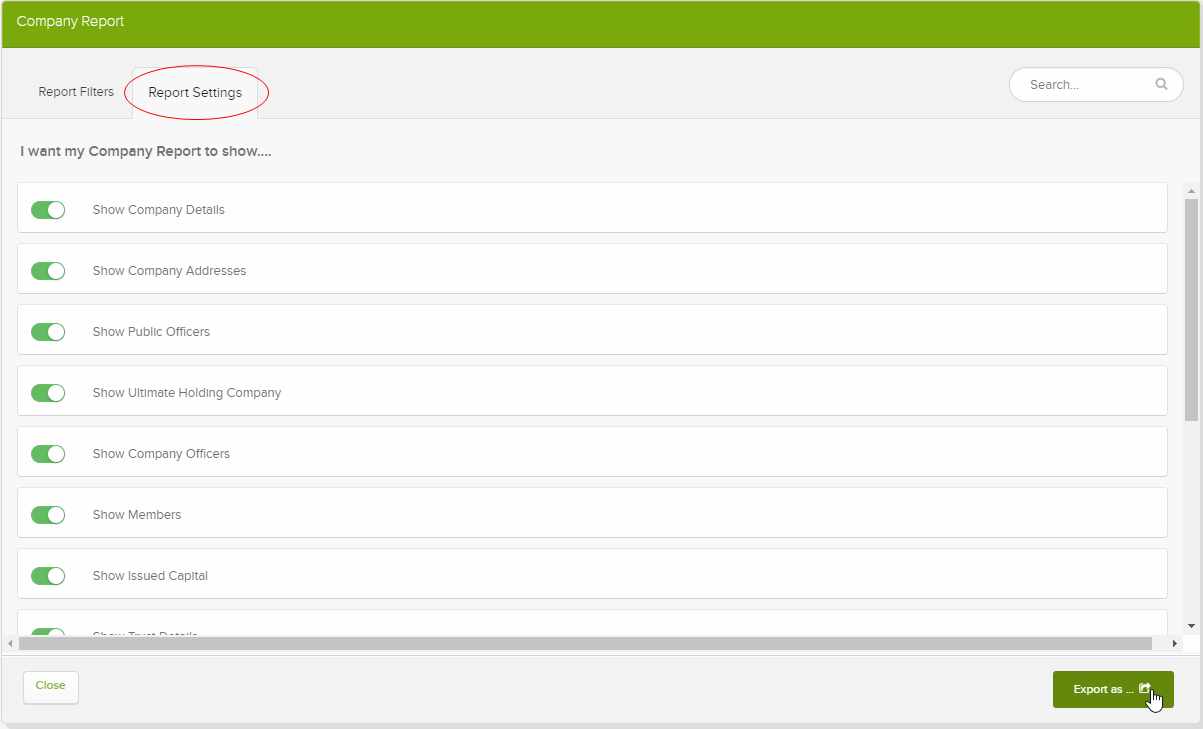Click the Show Members label
Screen dimensions: 1203x729
(x=137, y=515)
